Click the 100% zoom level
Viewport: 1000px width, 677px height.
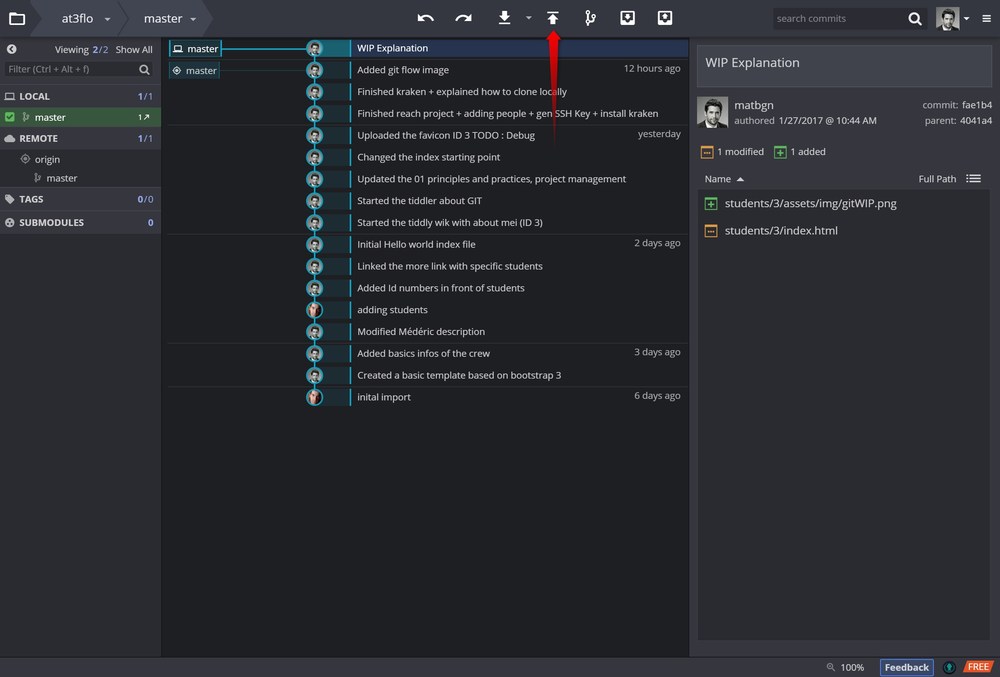tap(852, 667)
